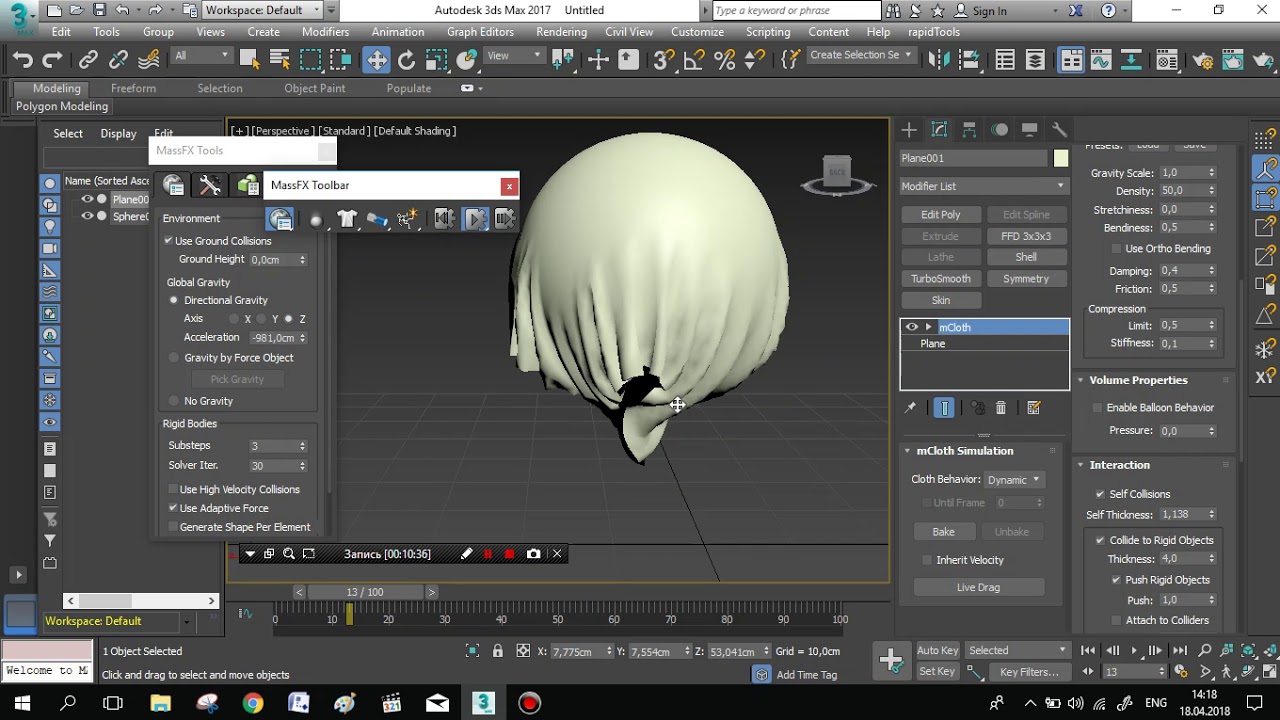Disable Use Ground Collisions checkbox
The height and width of the screenshot is (720, 1280).
(169, 241)
